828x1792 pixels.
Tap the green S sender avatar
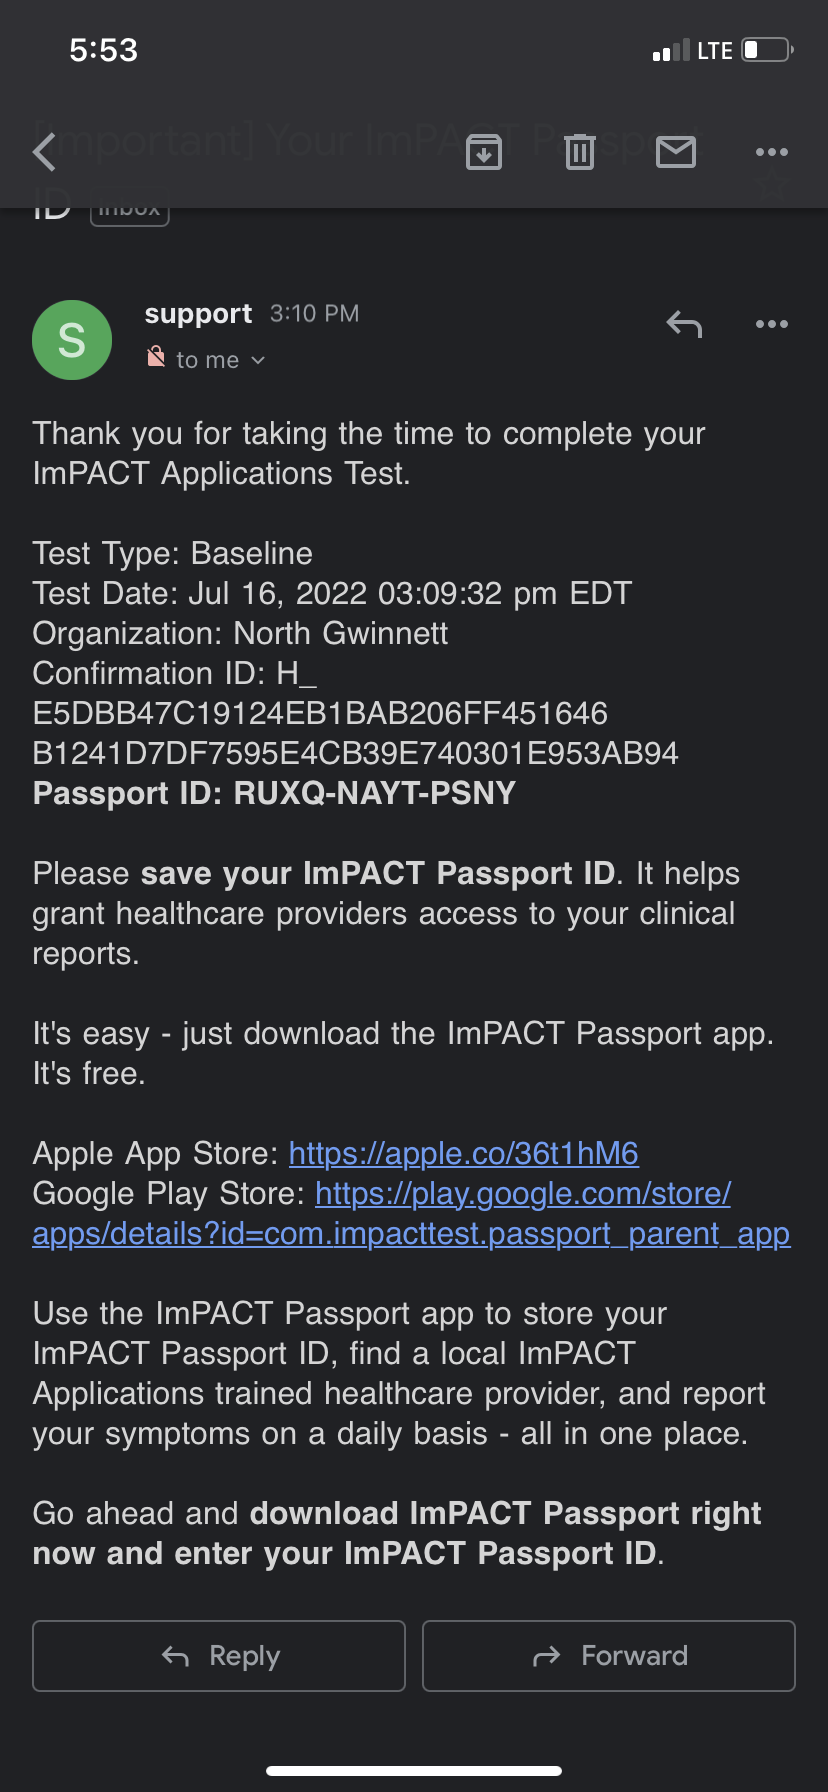point(72,340)
